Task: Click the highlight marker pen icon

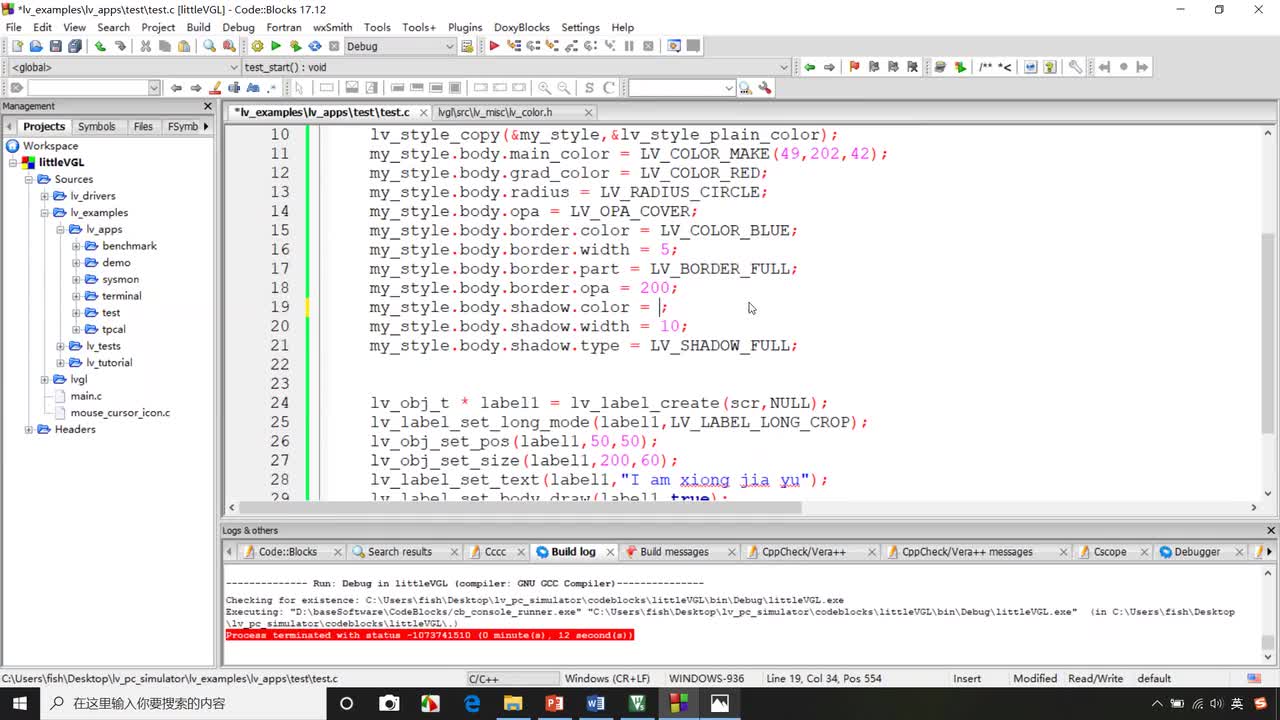Action: [x=213, y=88]
